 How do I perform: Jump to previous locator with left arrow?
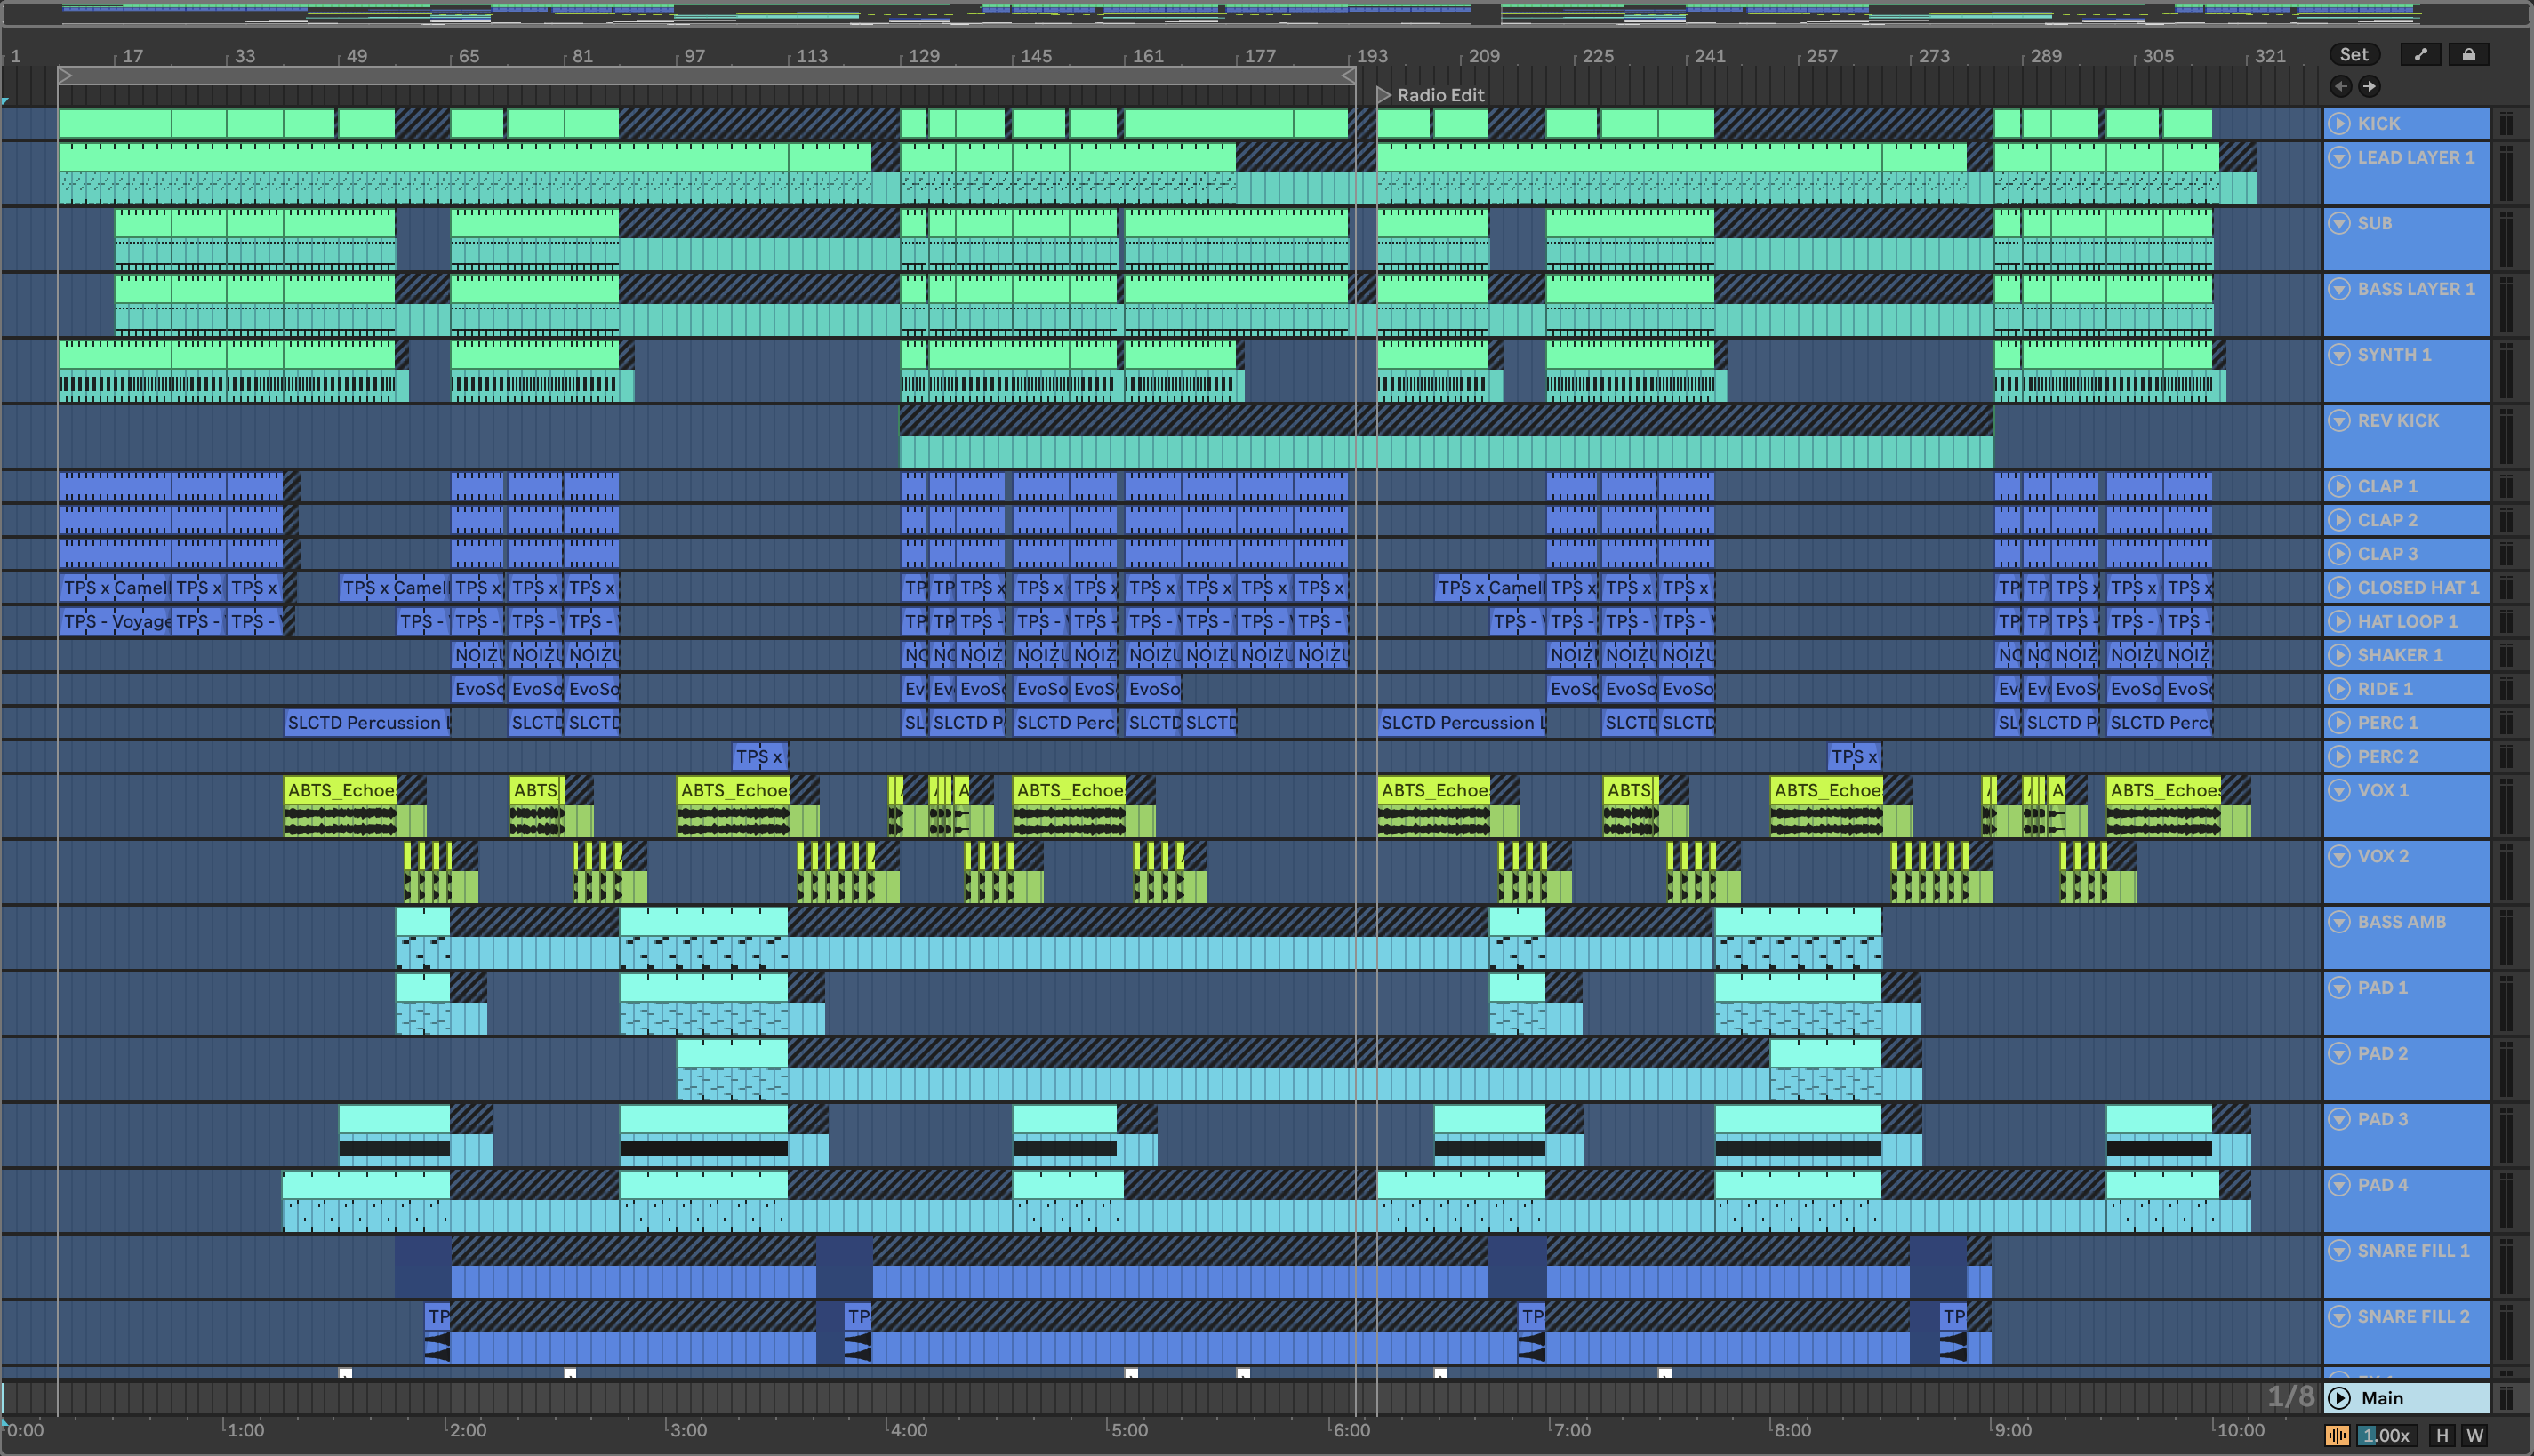tap(2341, 87)
